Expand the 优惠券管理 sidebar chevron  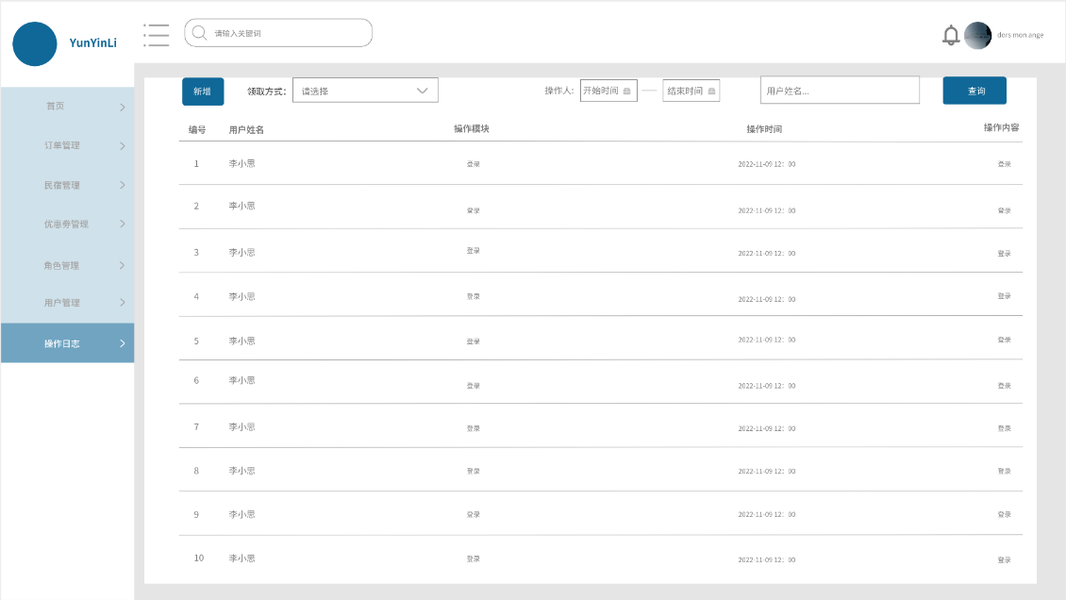pyautogui.click(x=123, y=224)
